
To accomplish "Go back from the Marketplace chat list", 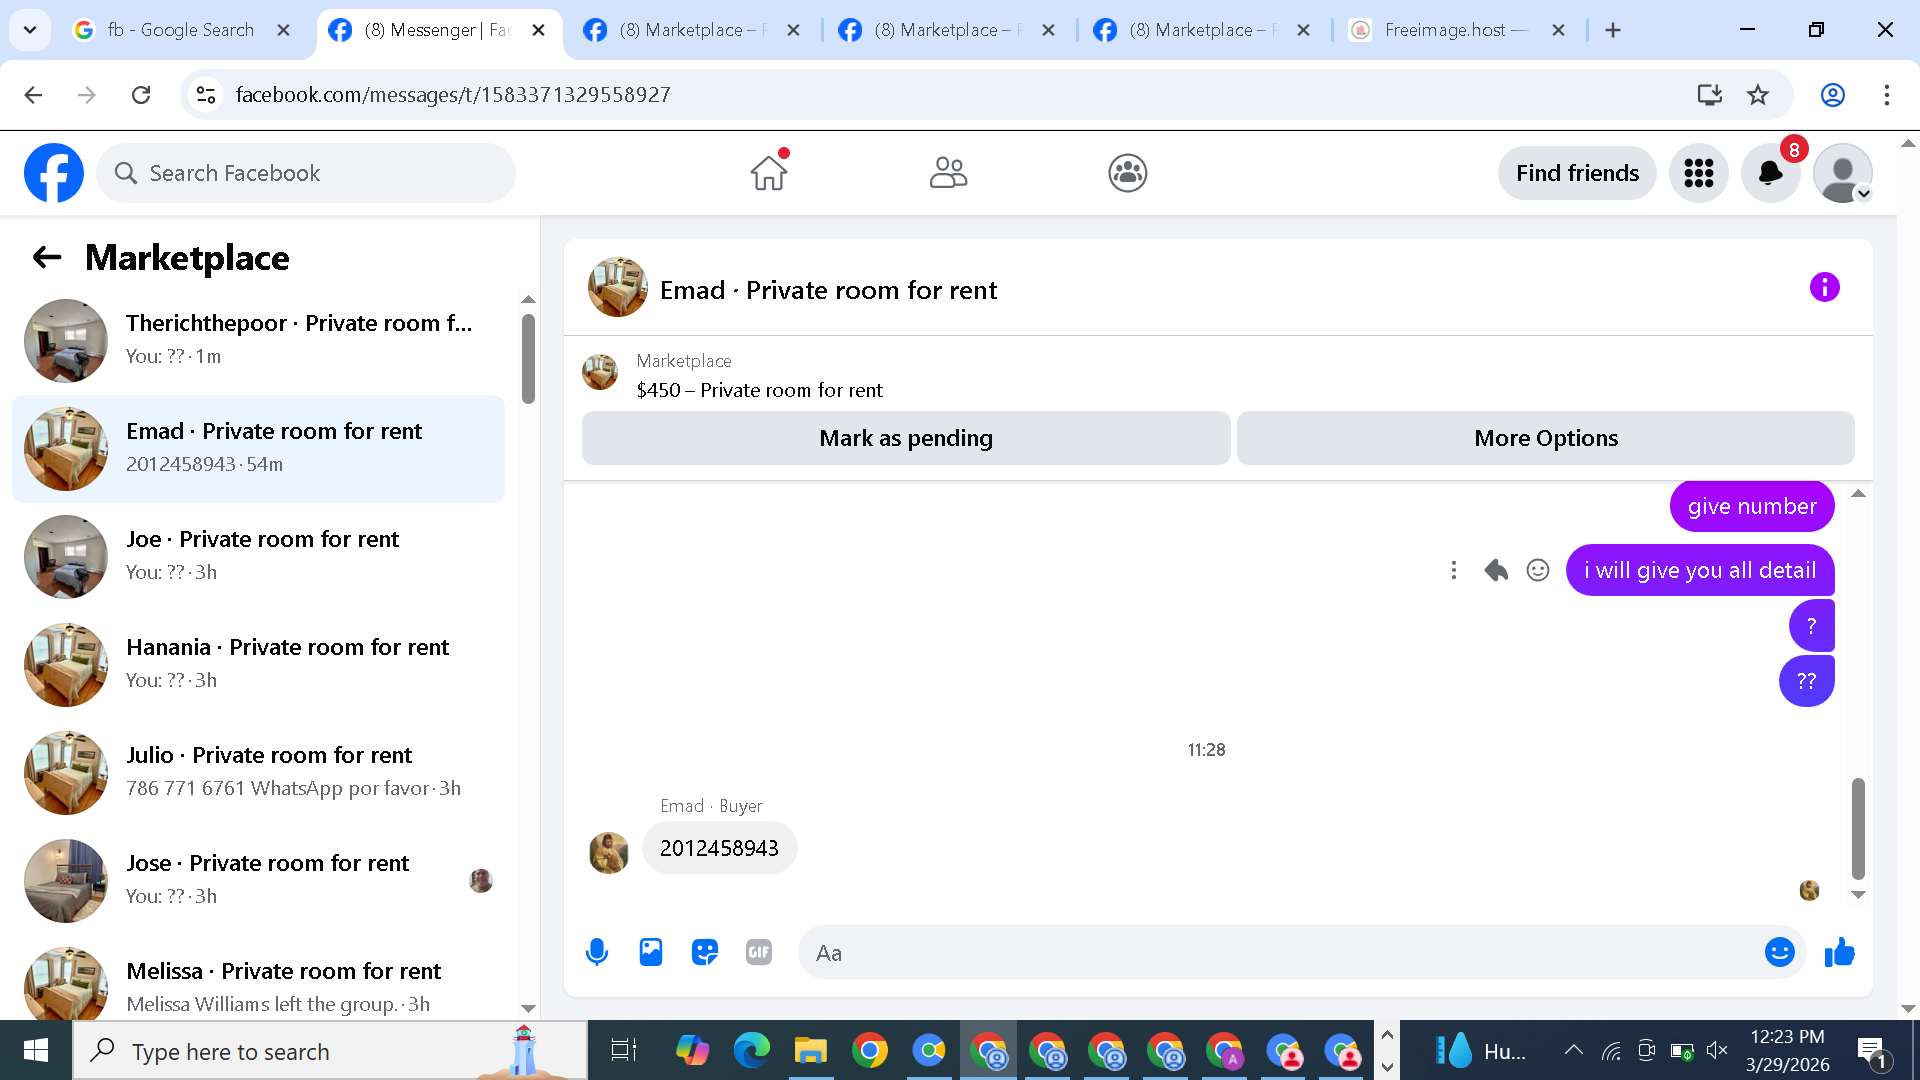I will [47, 257].
